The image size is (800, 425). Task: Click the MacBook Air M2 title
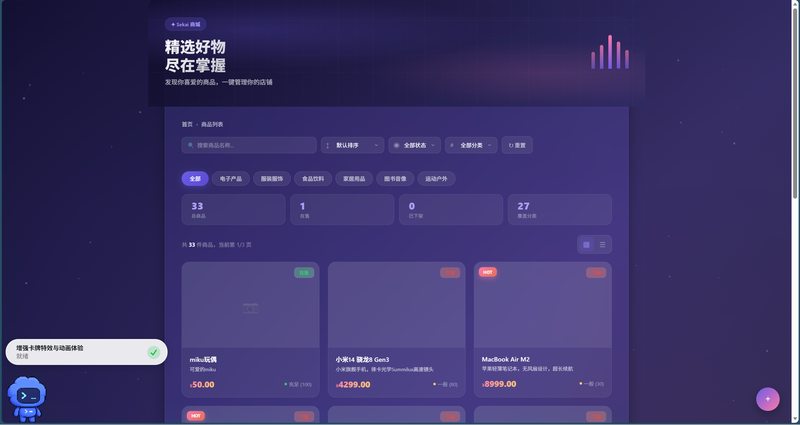(x=506, y=360)
